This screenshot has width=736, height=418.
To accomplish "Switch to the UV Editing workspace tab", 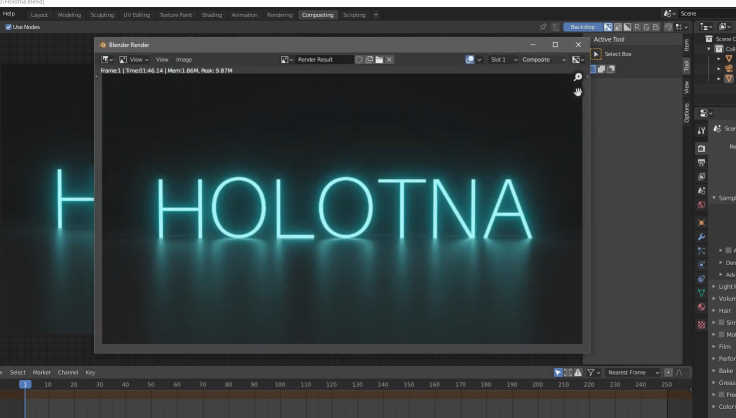I will 137,15.
